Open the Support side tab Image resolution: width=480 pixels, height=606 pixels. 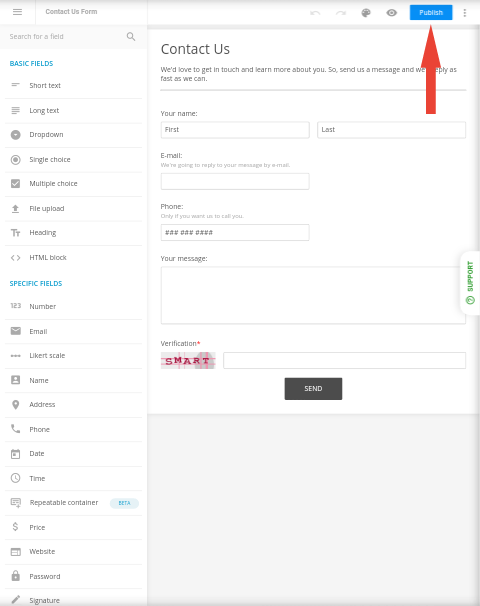470,283
